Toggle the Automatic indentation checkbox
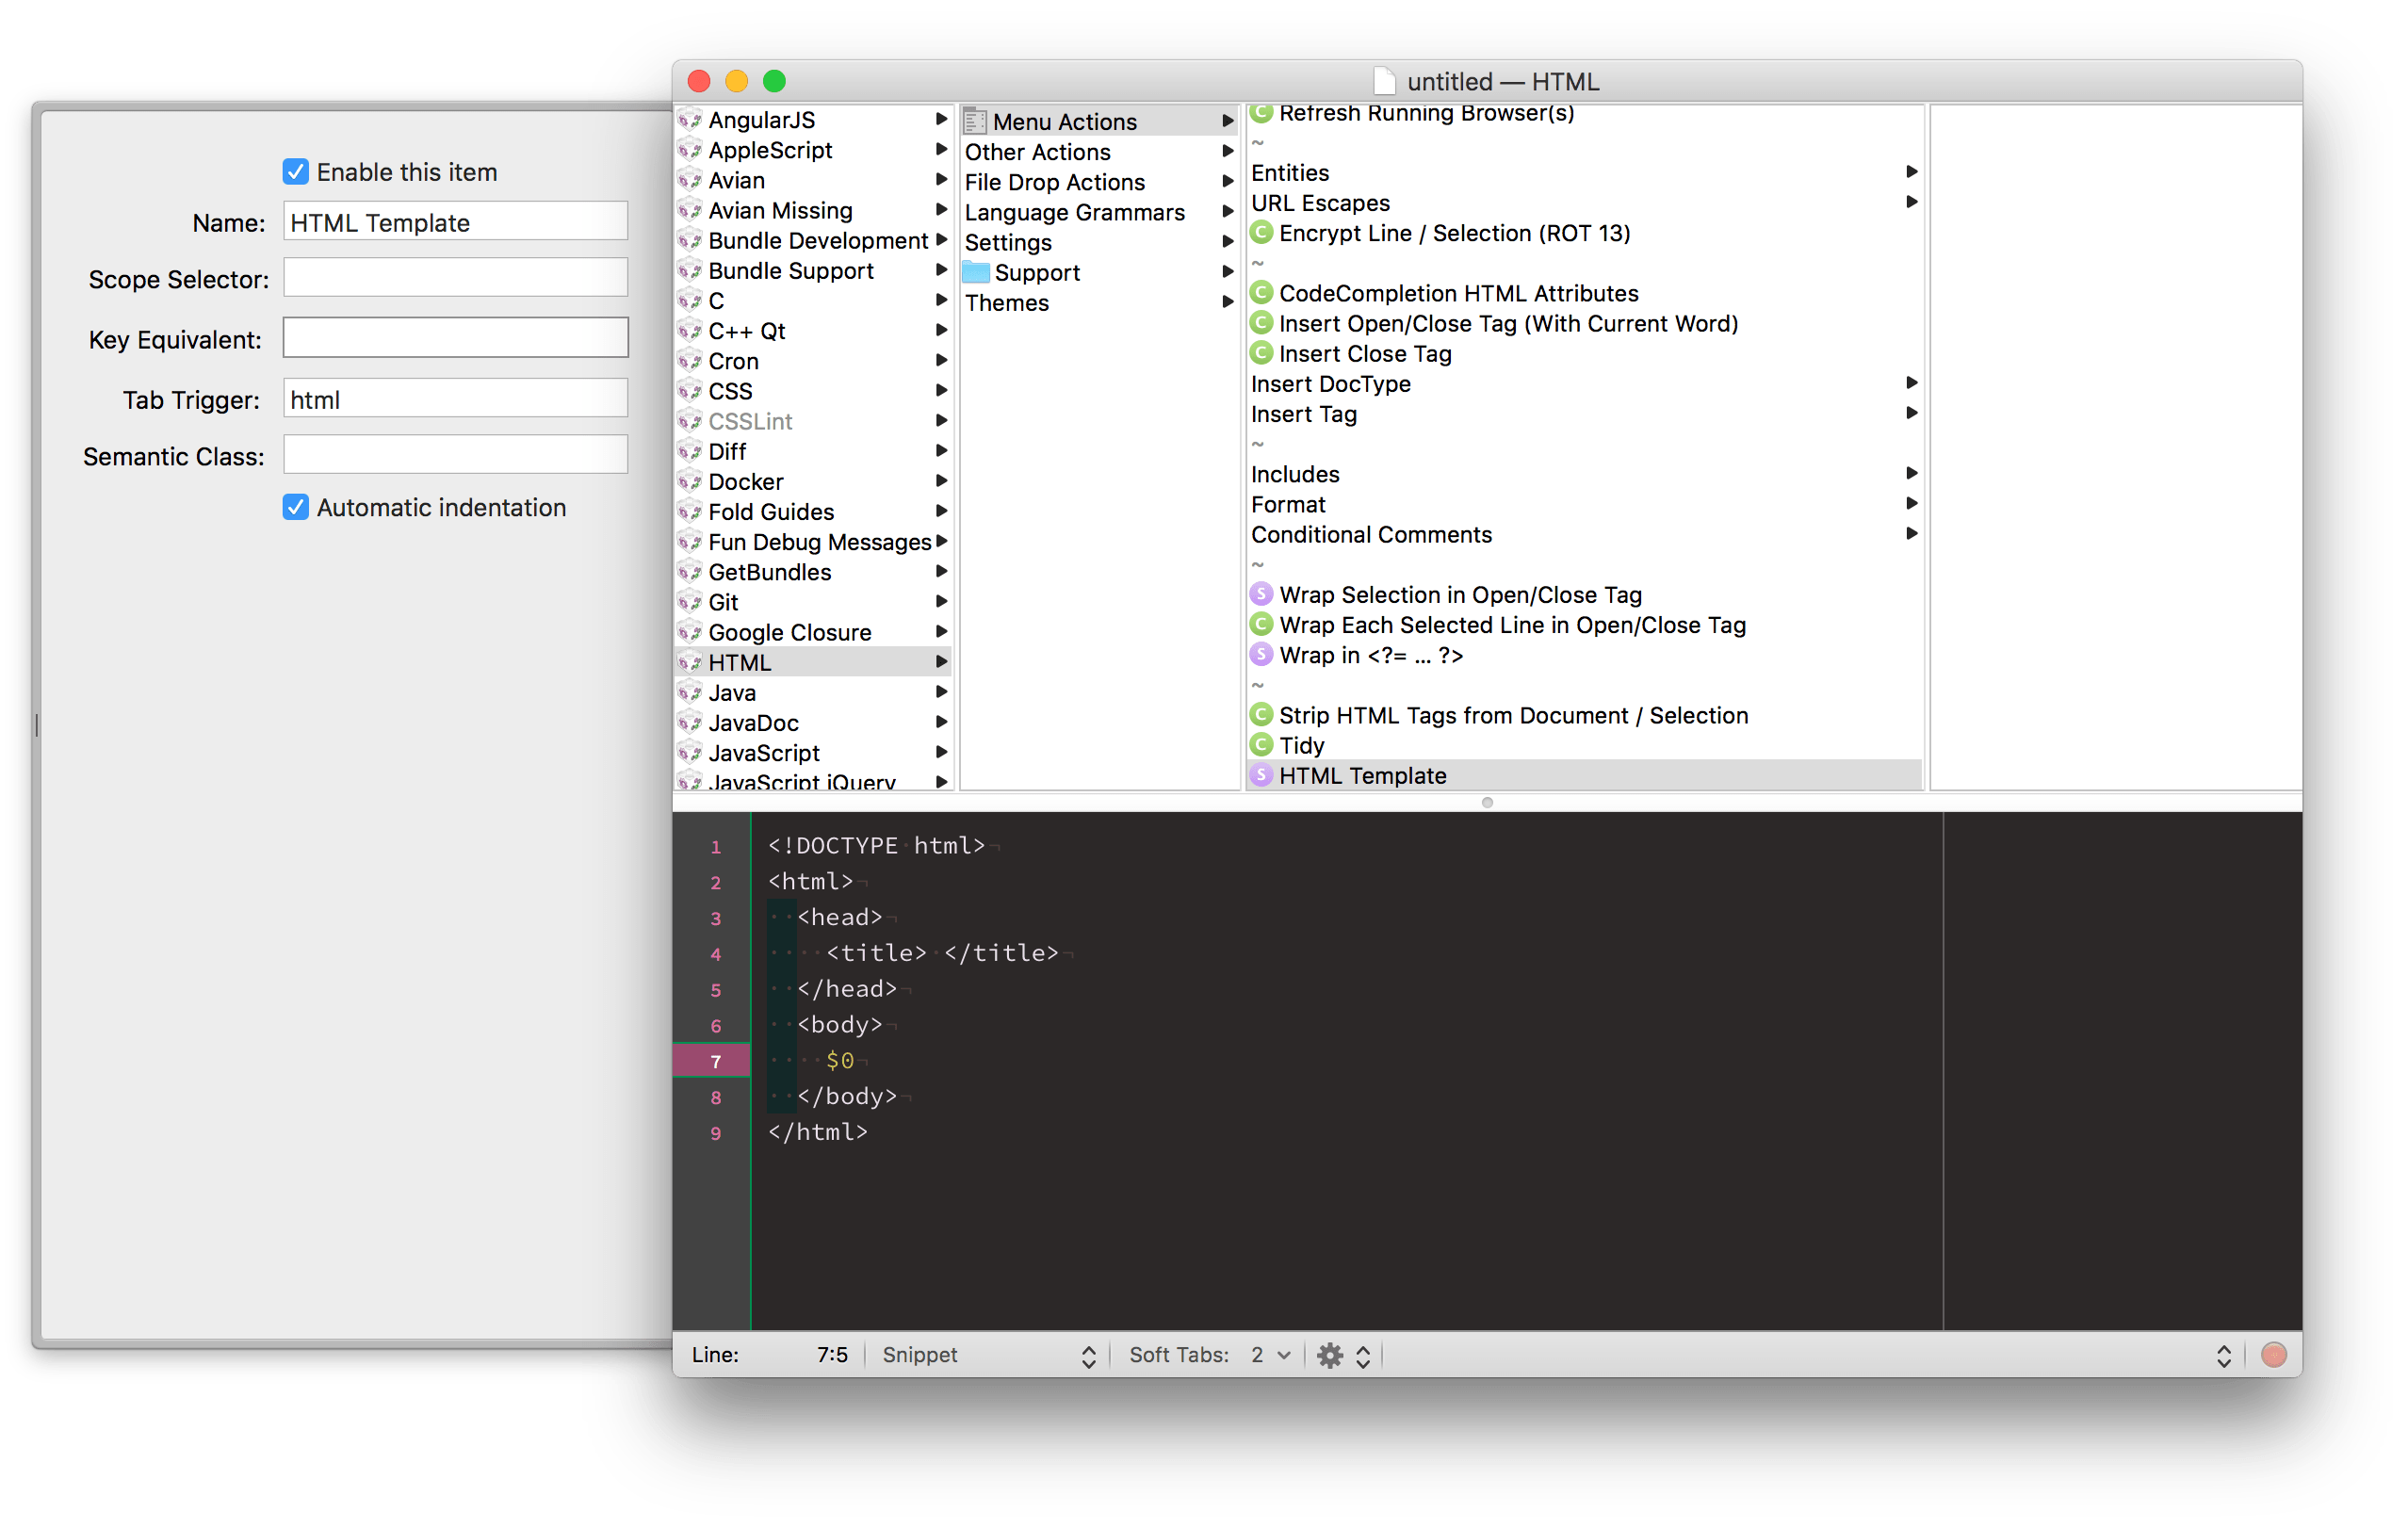The height and width of the screenshot is (1528, 2408). click(295, 507)
